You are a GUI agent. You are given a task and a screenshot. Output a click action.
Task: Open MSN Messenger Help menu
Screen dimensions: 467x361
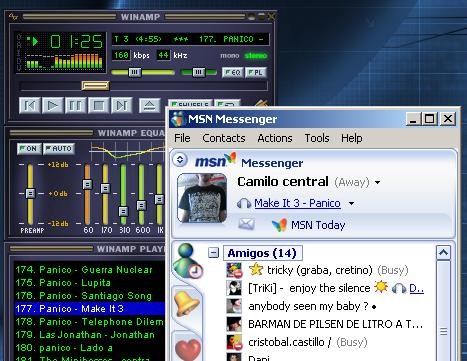point(352,138)
